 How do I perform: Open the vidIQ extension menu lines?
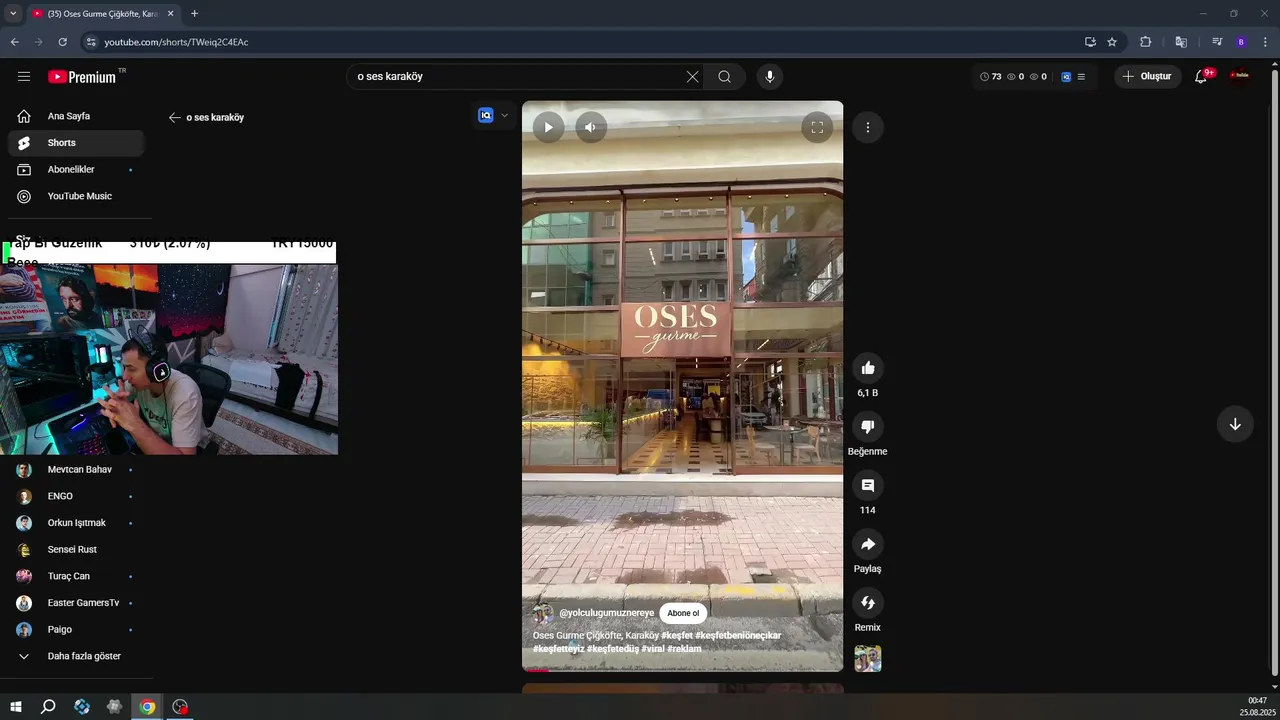pos(1081,76)
